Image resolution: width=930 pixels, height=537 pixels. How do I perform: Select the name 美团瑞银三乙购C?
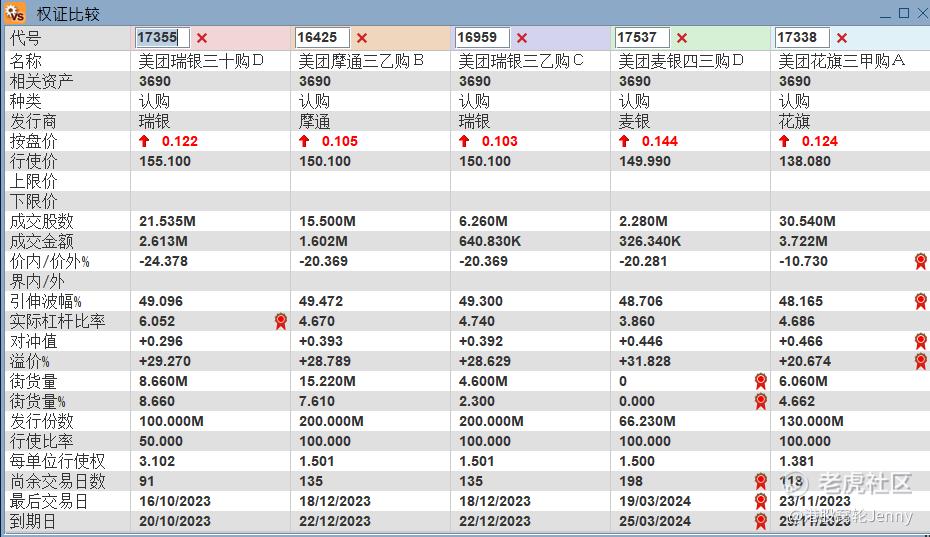coord(521,61)
